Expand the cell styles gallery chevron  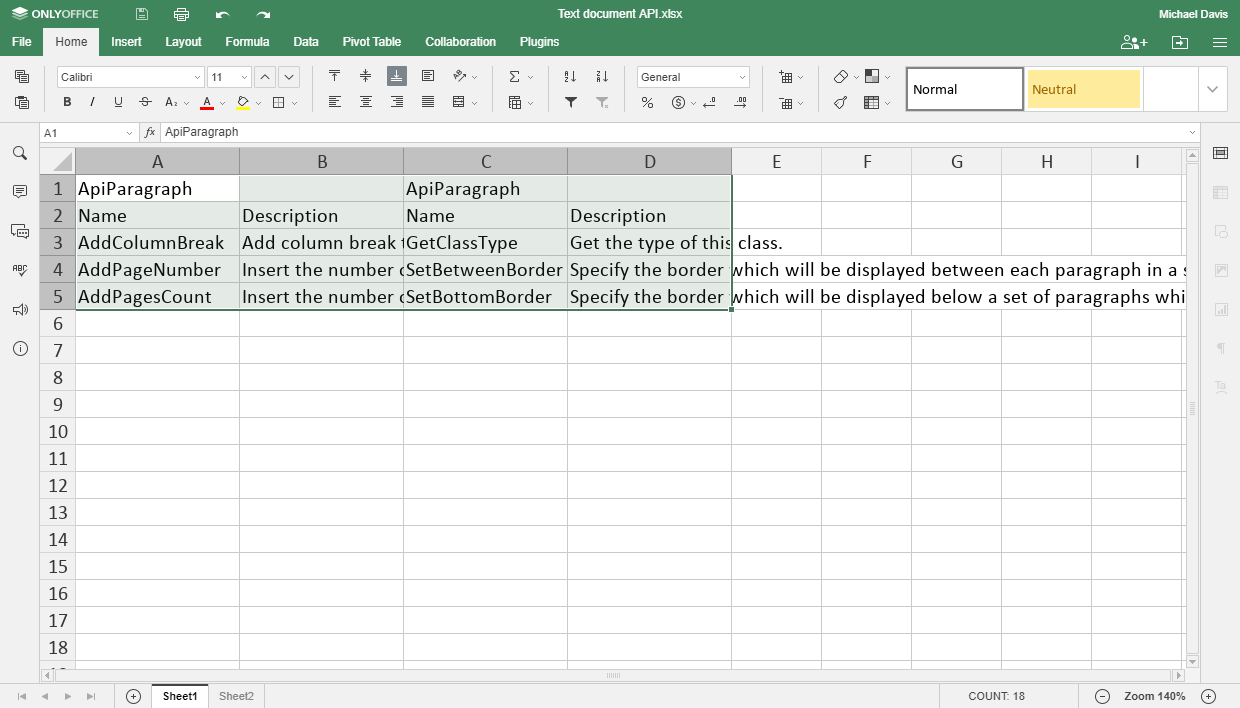1212,88
